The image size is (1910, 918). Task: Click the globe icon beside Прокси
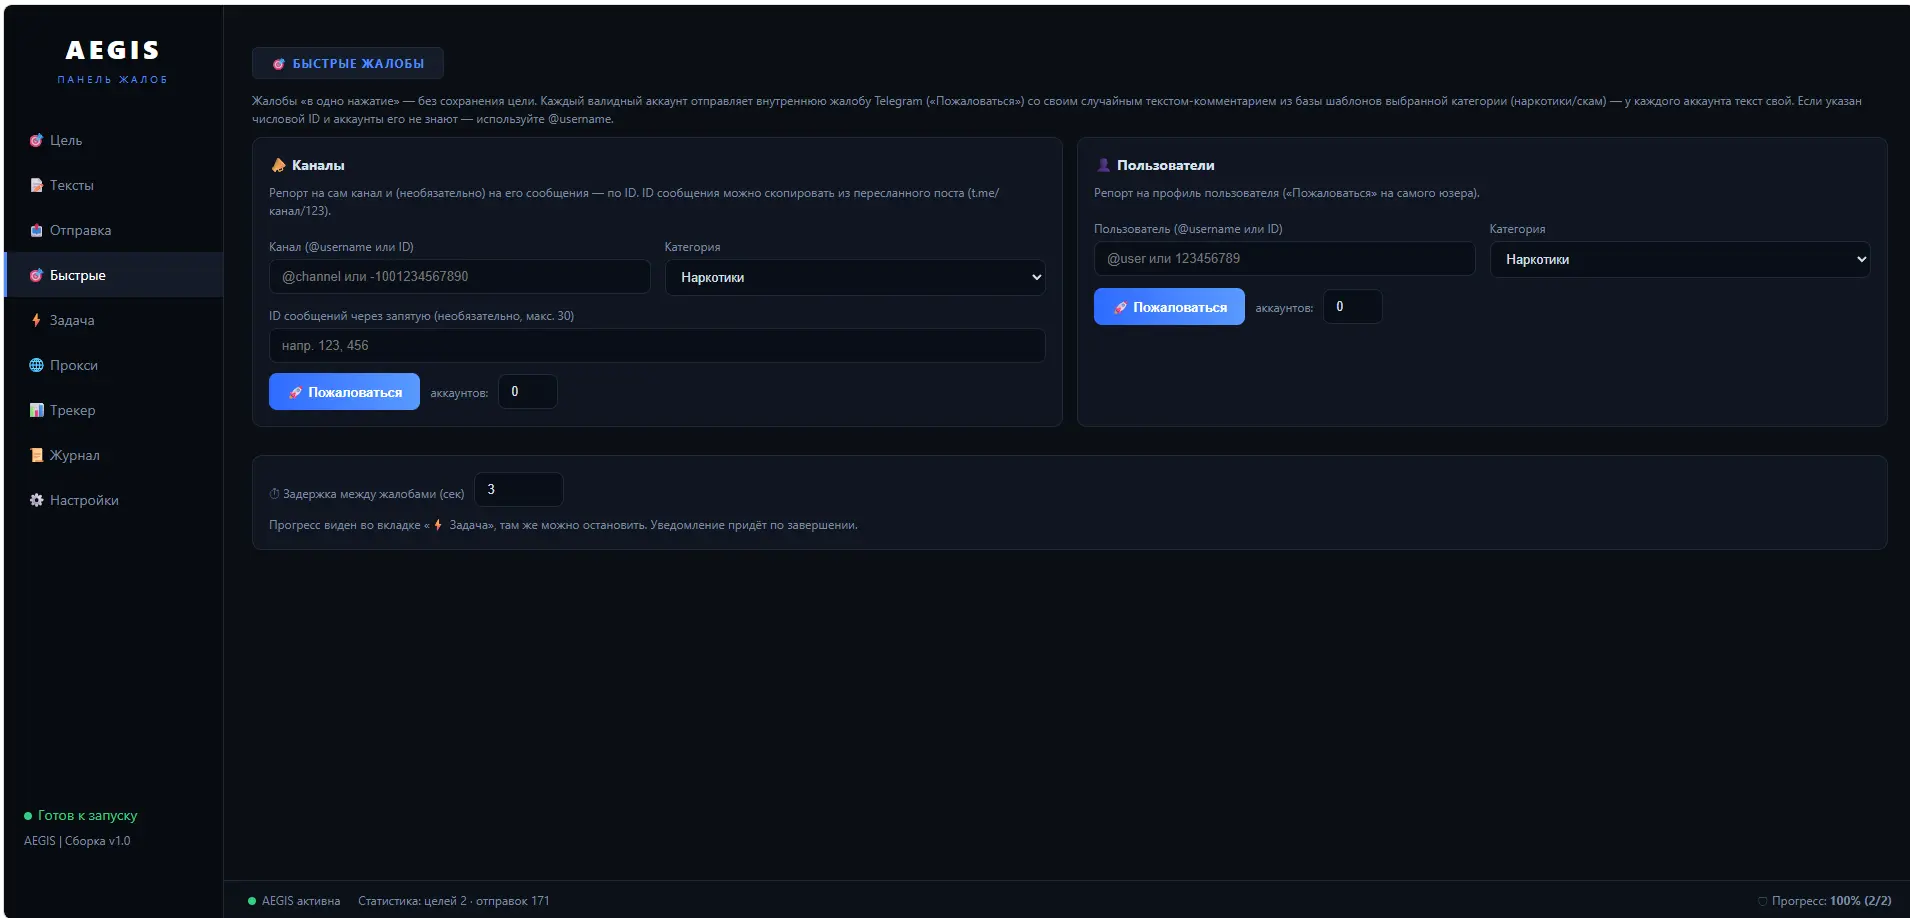(36, 365)
